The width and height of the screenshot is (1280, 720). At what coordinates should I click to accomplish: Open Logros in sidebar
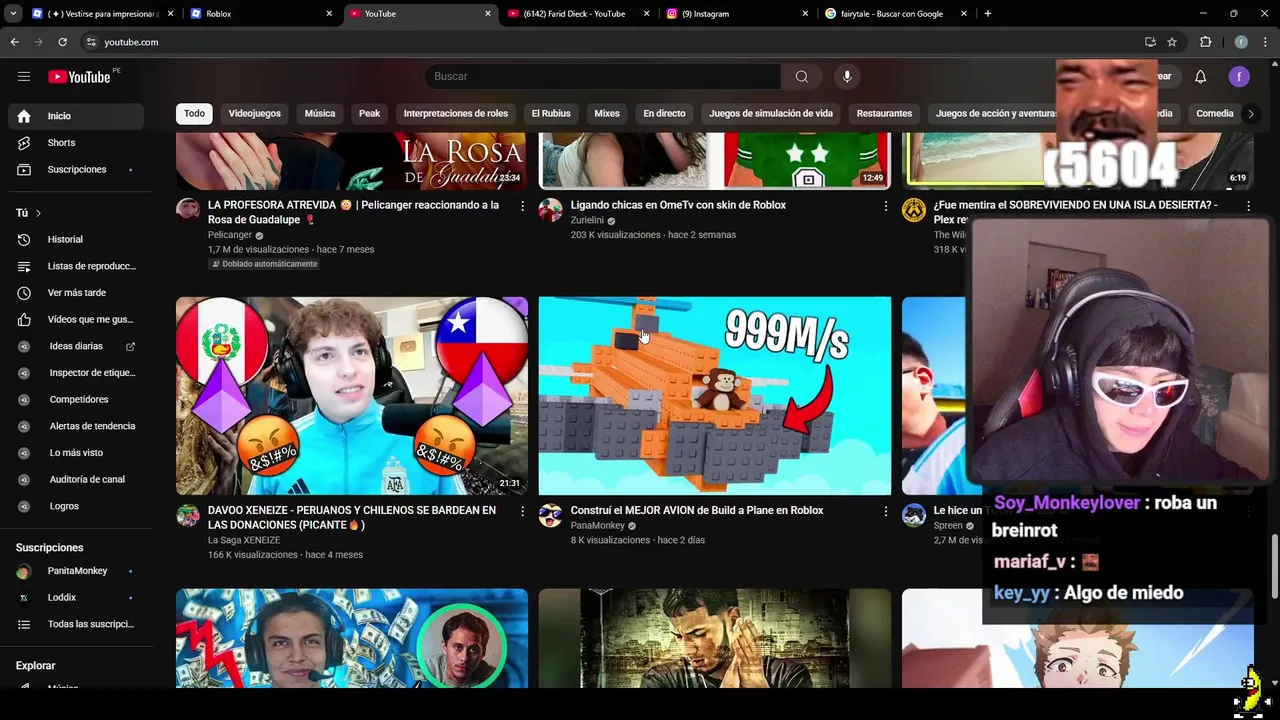(76, 506)
